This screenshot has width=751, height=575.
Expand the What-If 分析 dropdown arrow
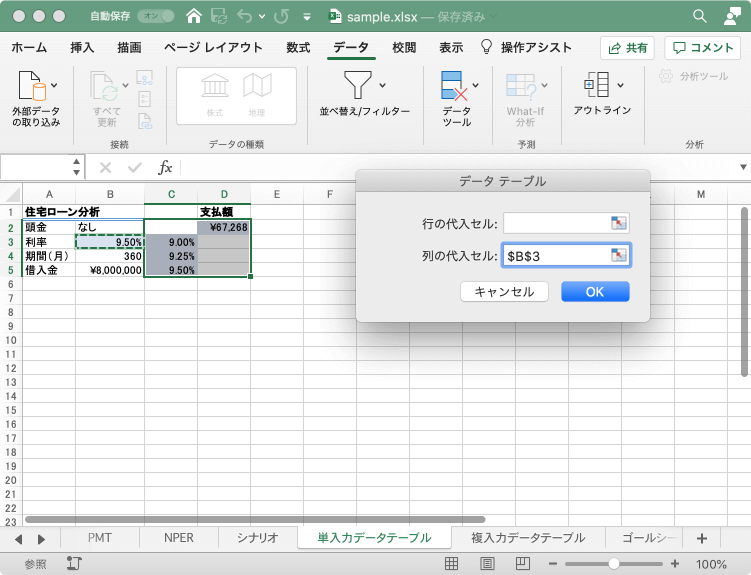pos(544,85)
